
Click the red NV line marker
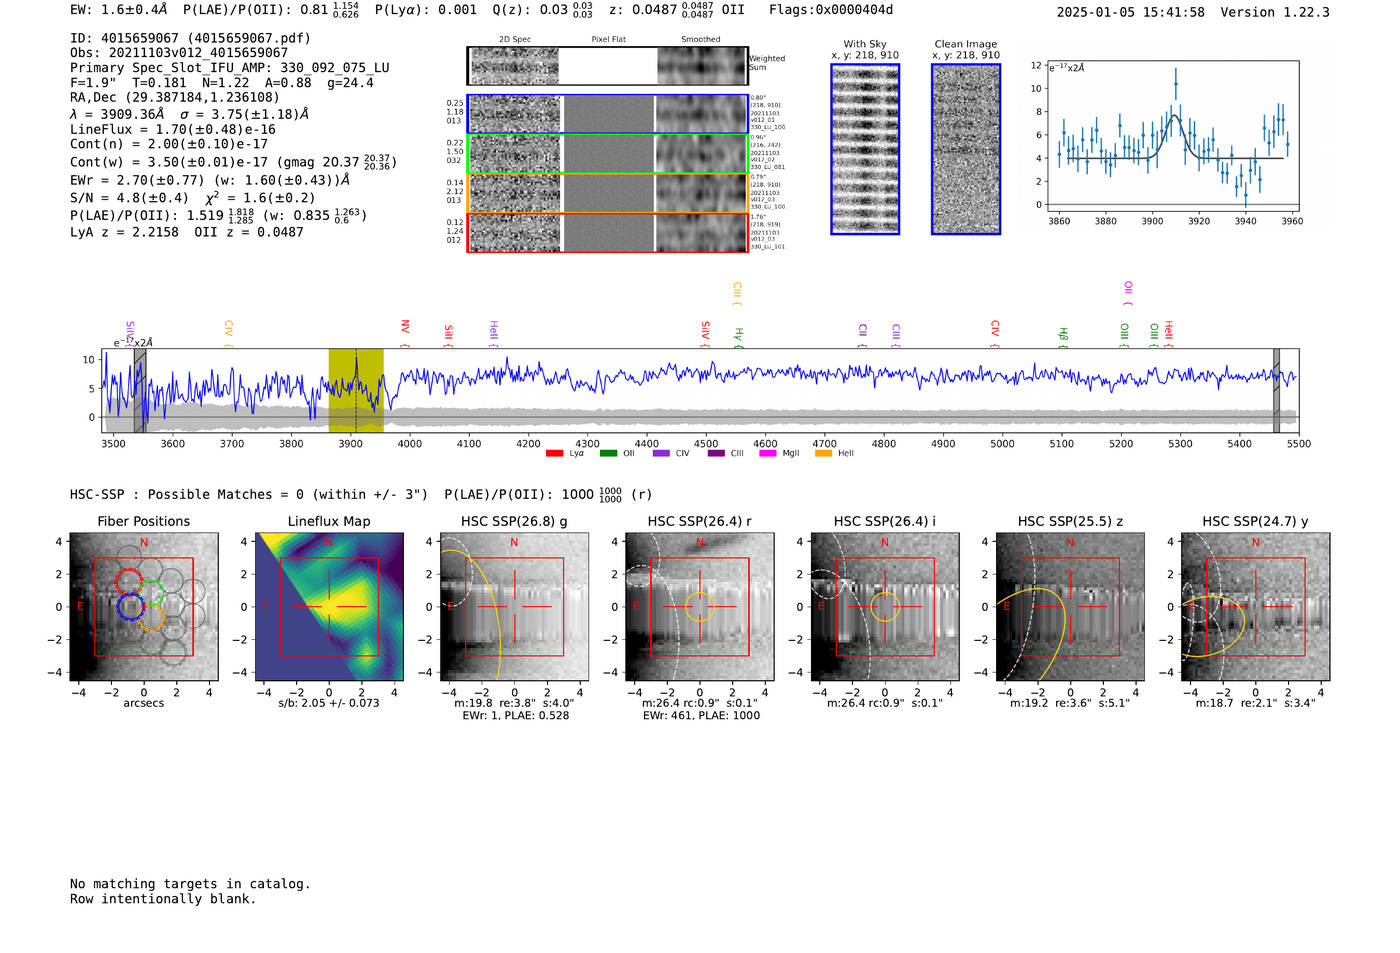(405, 333)
